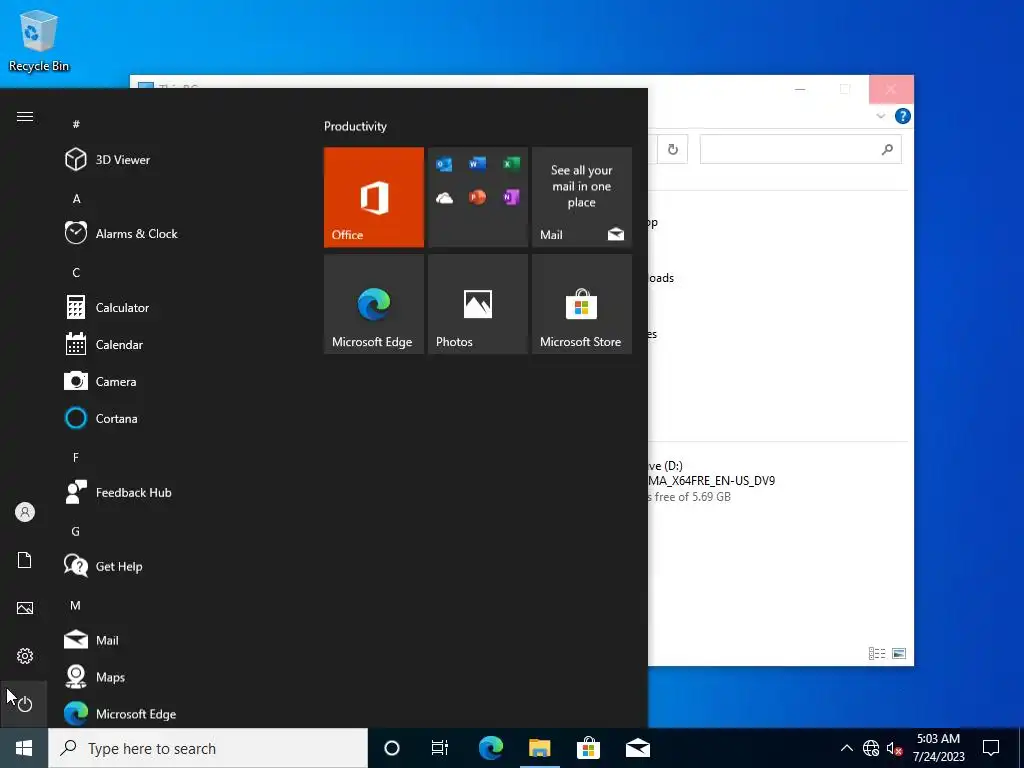Open the Action Center notifications icon

point(991,748)
